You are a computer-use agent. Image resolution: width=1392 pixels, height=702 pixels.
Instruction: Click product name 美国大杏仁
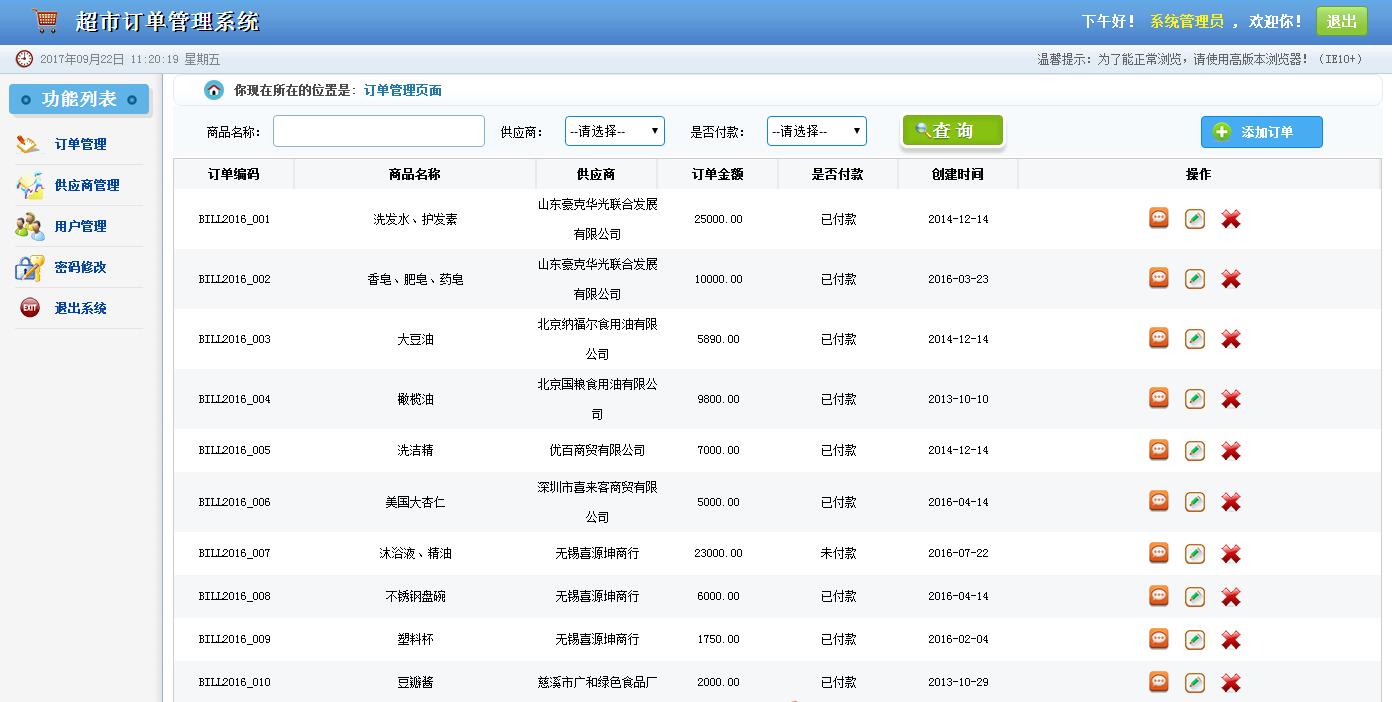tap(415, 502)
